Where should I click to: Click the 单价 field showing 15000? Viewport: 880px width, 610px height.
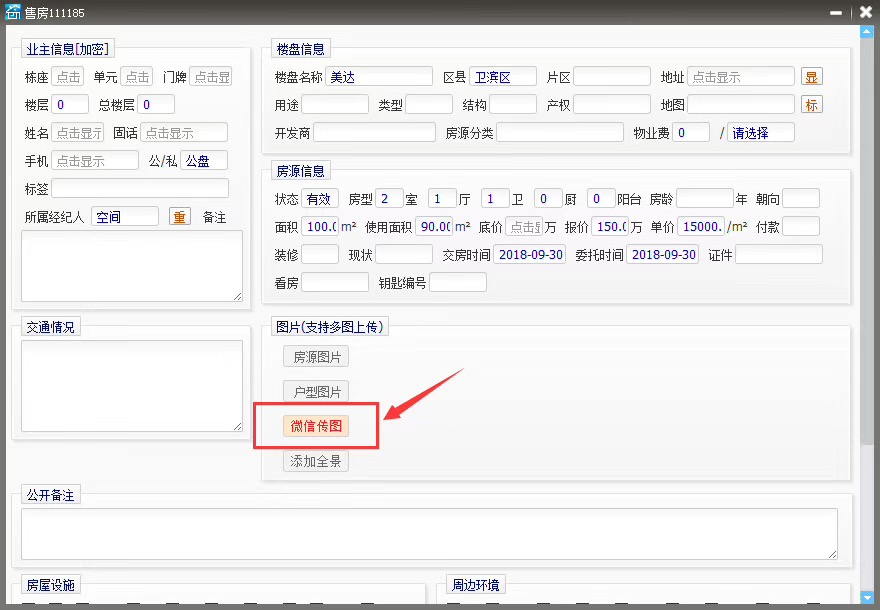pos(701,227)
